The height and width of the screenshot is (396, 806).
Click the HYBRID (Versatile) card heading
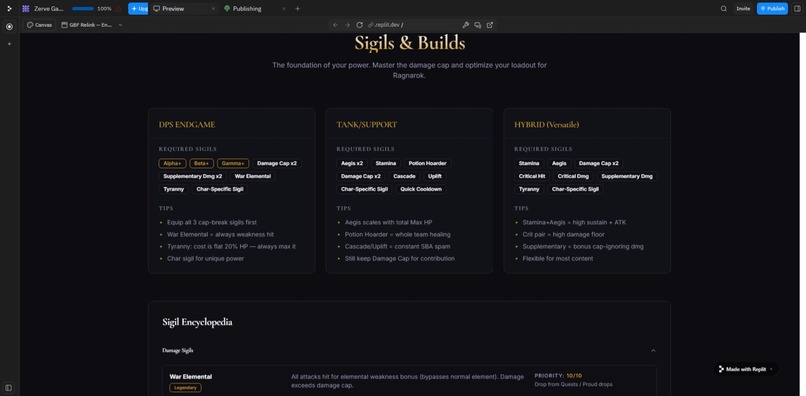(546, 124)
